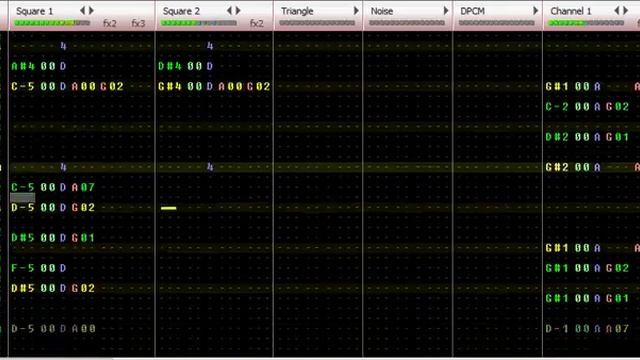Viewport: 640px width, 360px height.
Task: Select C-5 note in the A00 G02 row
Action: point(23,87)
